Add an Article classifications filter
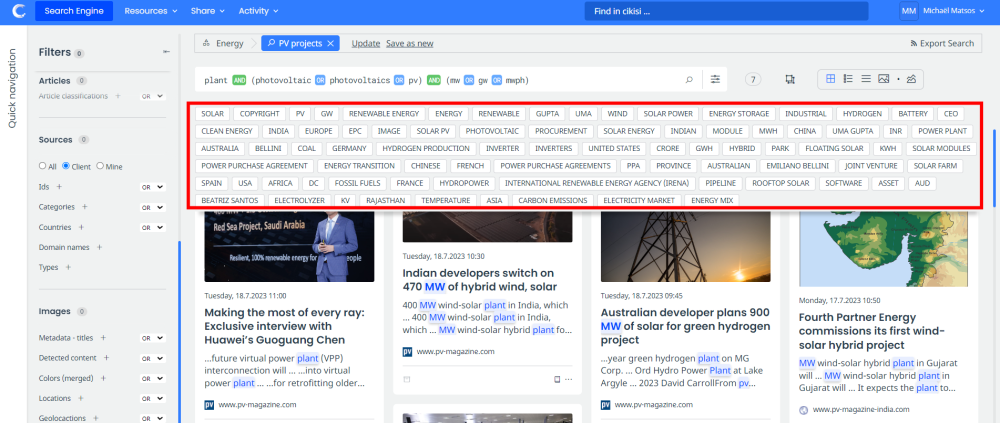The height and width of the screenshot is (423, 1000). click(x=117, y=96)
